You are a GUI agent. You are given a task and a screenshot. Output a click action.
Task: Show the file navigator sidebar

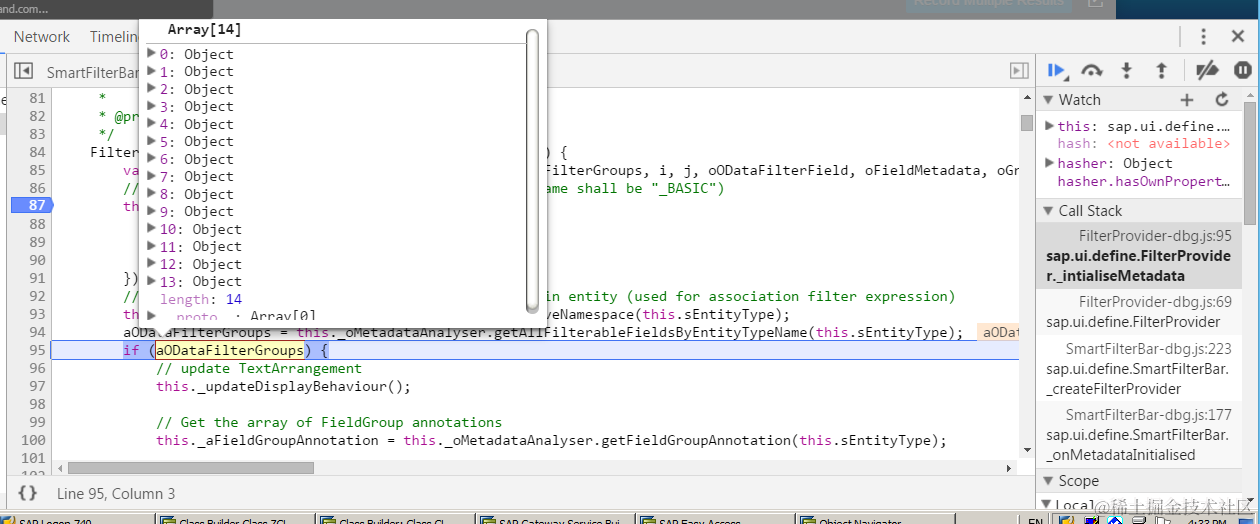[x=23, y=72]
